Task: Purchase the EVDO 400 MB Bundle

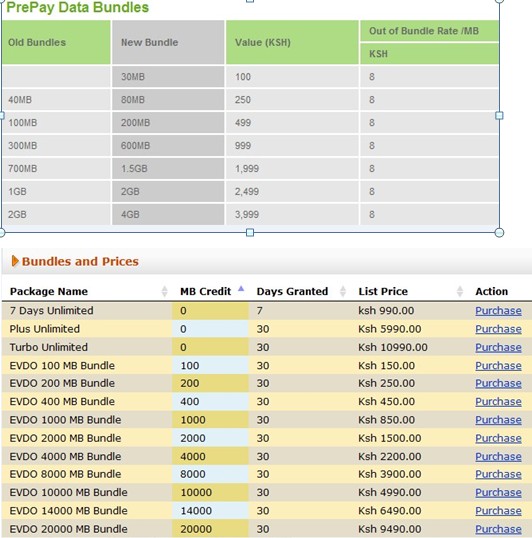Action: click(498, 402)
